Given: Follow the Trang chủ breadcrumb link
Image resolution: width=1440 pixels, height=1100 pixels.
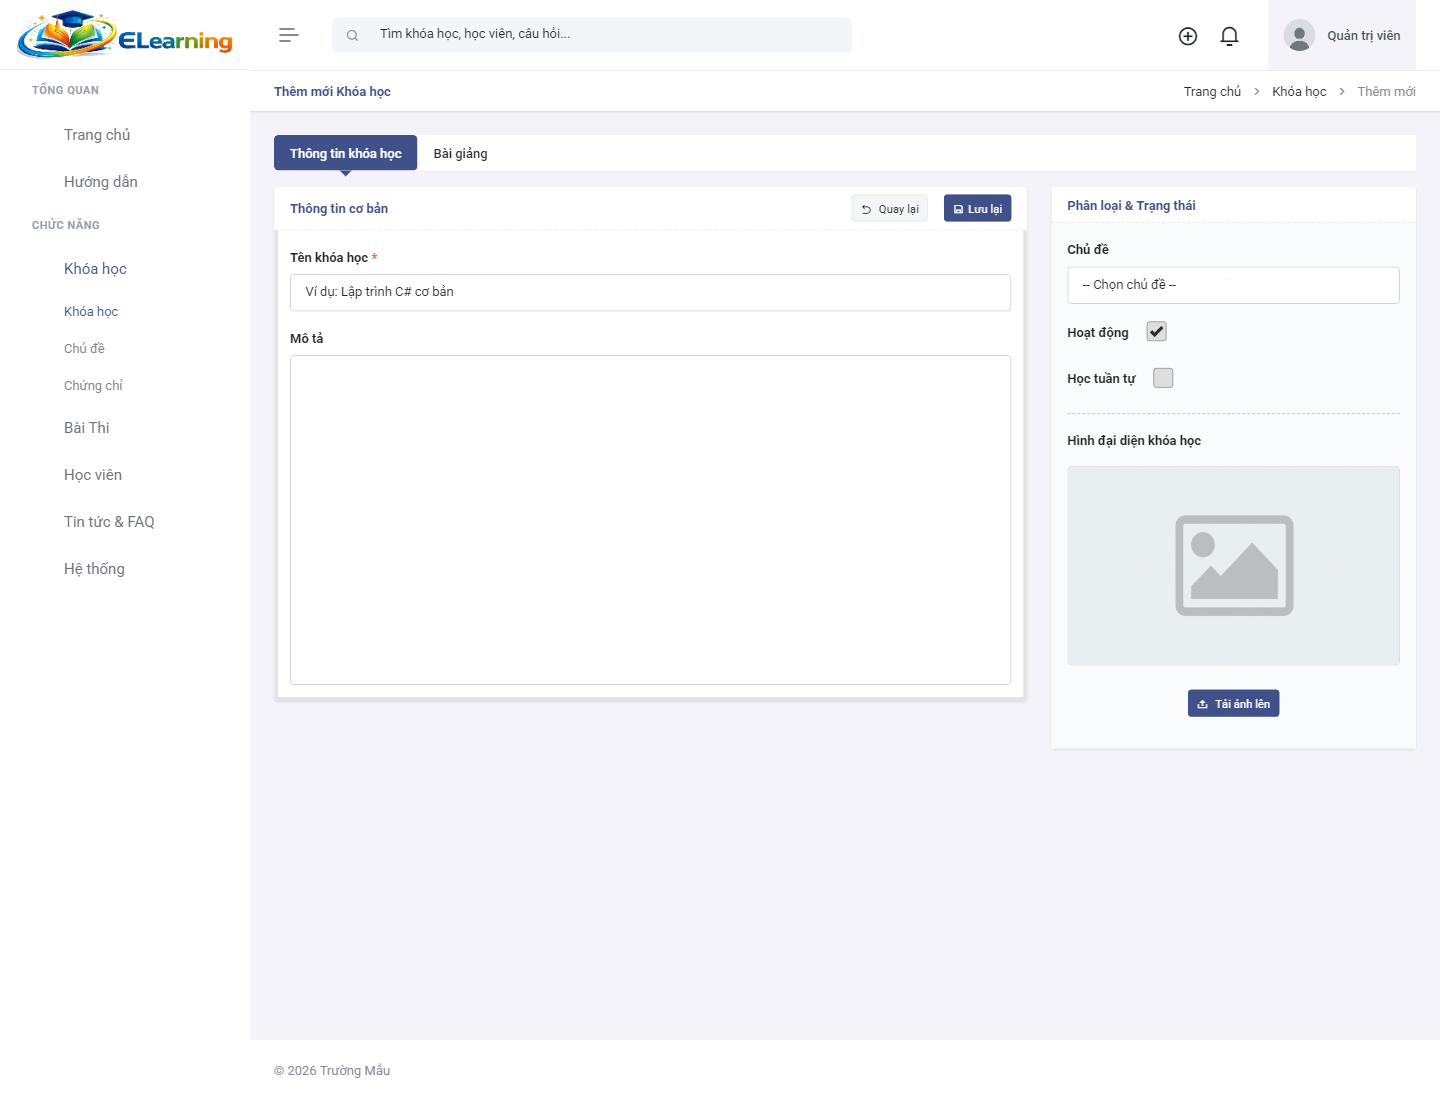Looking at the screenshot, I should (1212, 92).
